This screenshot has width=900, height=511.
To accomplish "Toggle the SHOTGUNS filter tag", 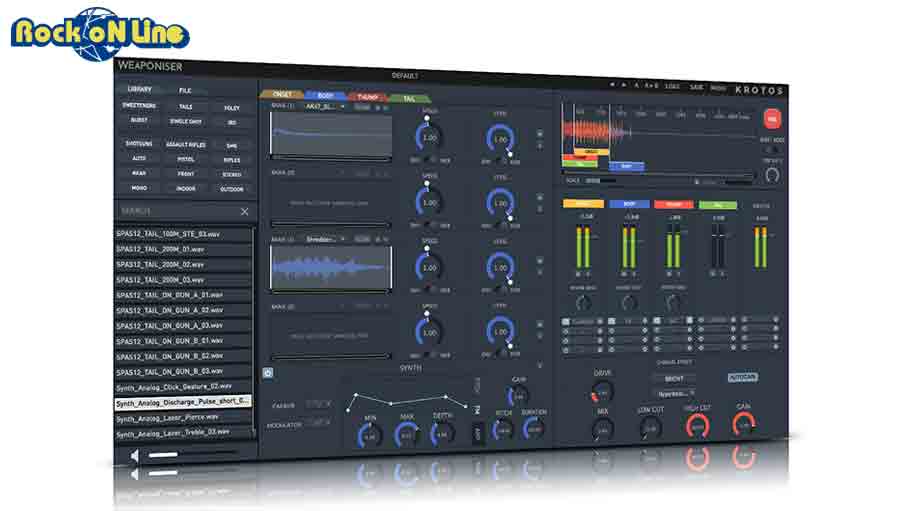I will [x=139, y=144].
